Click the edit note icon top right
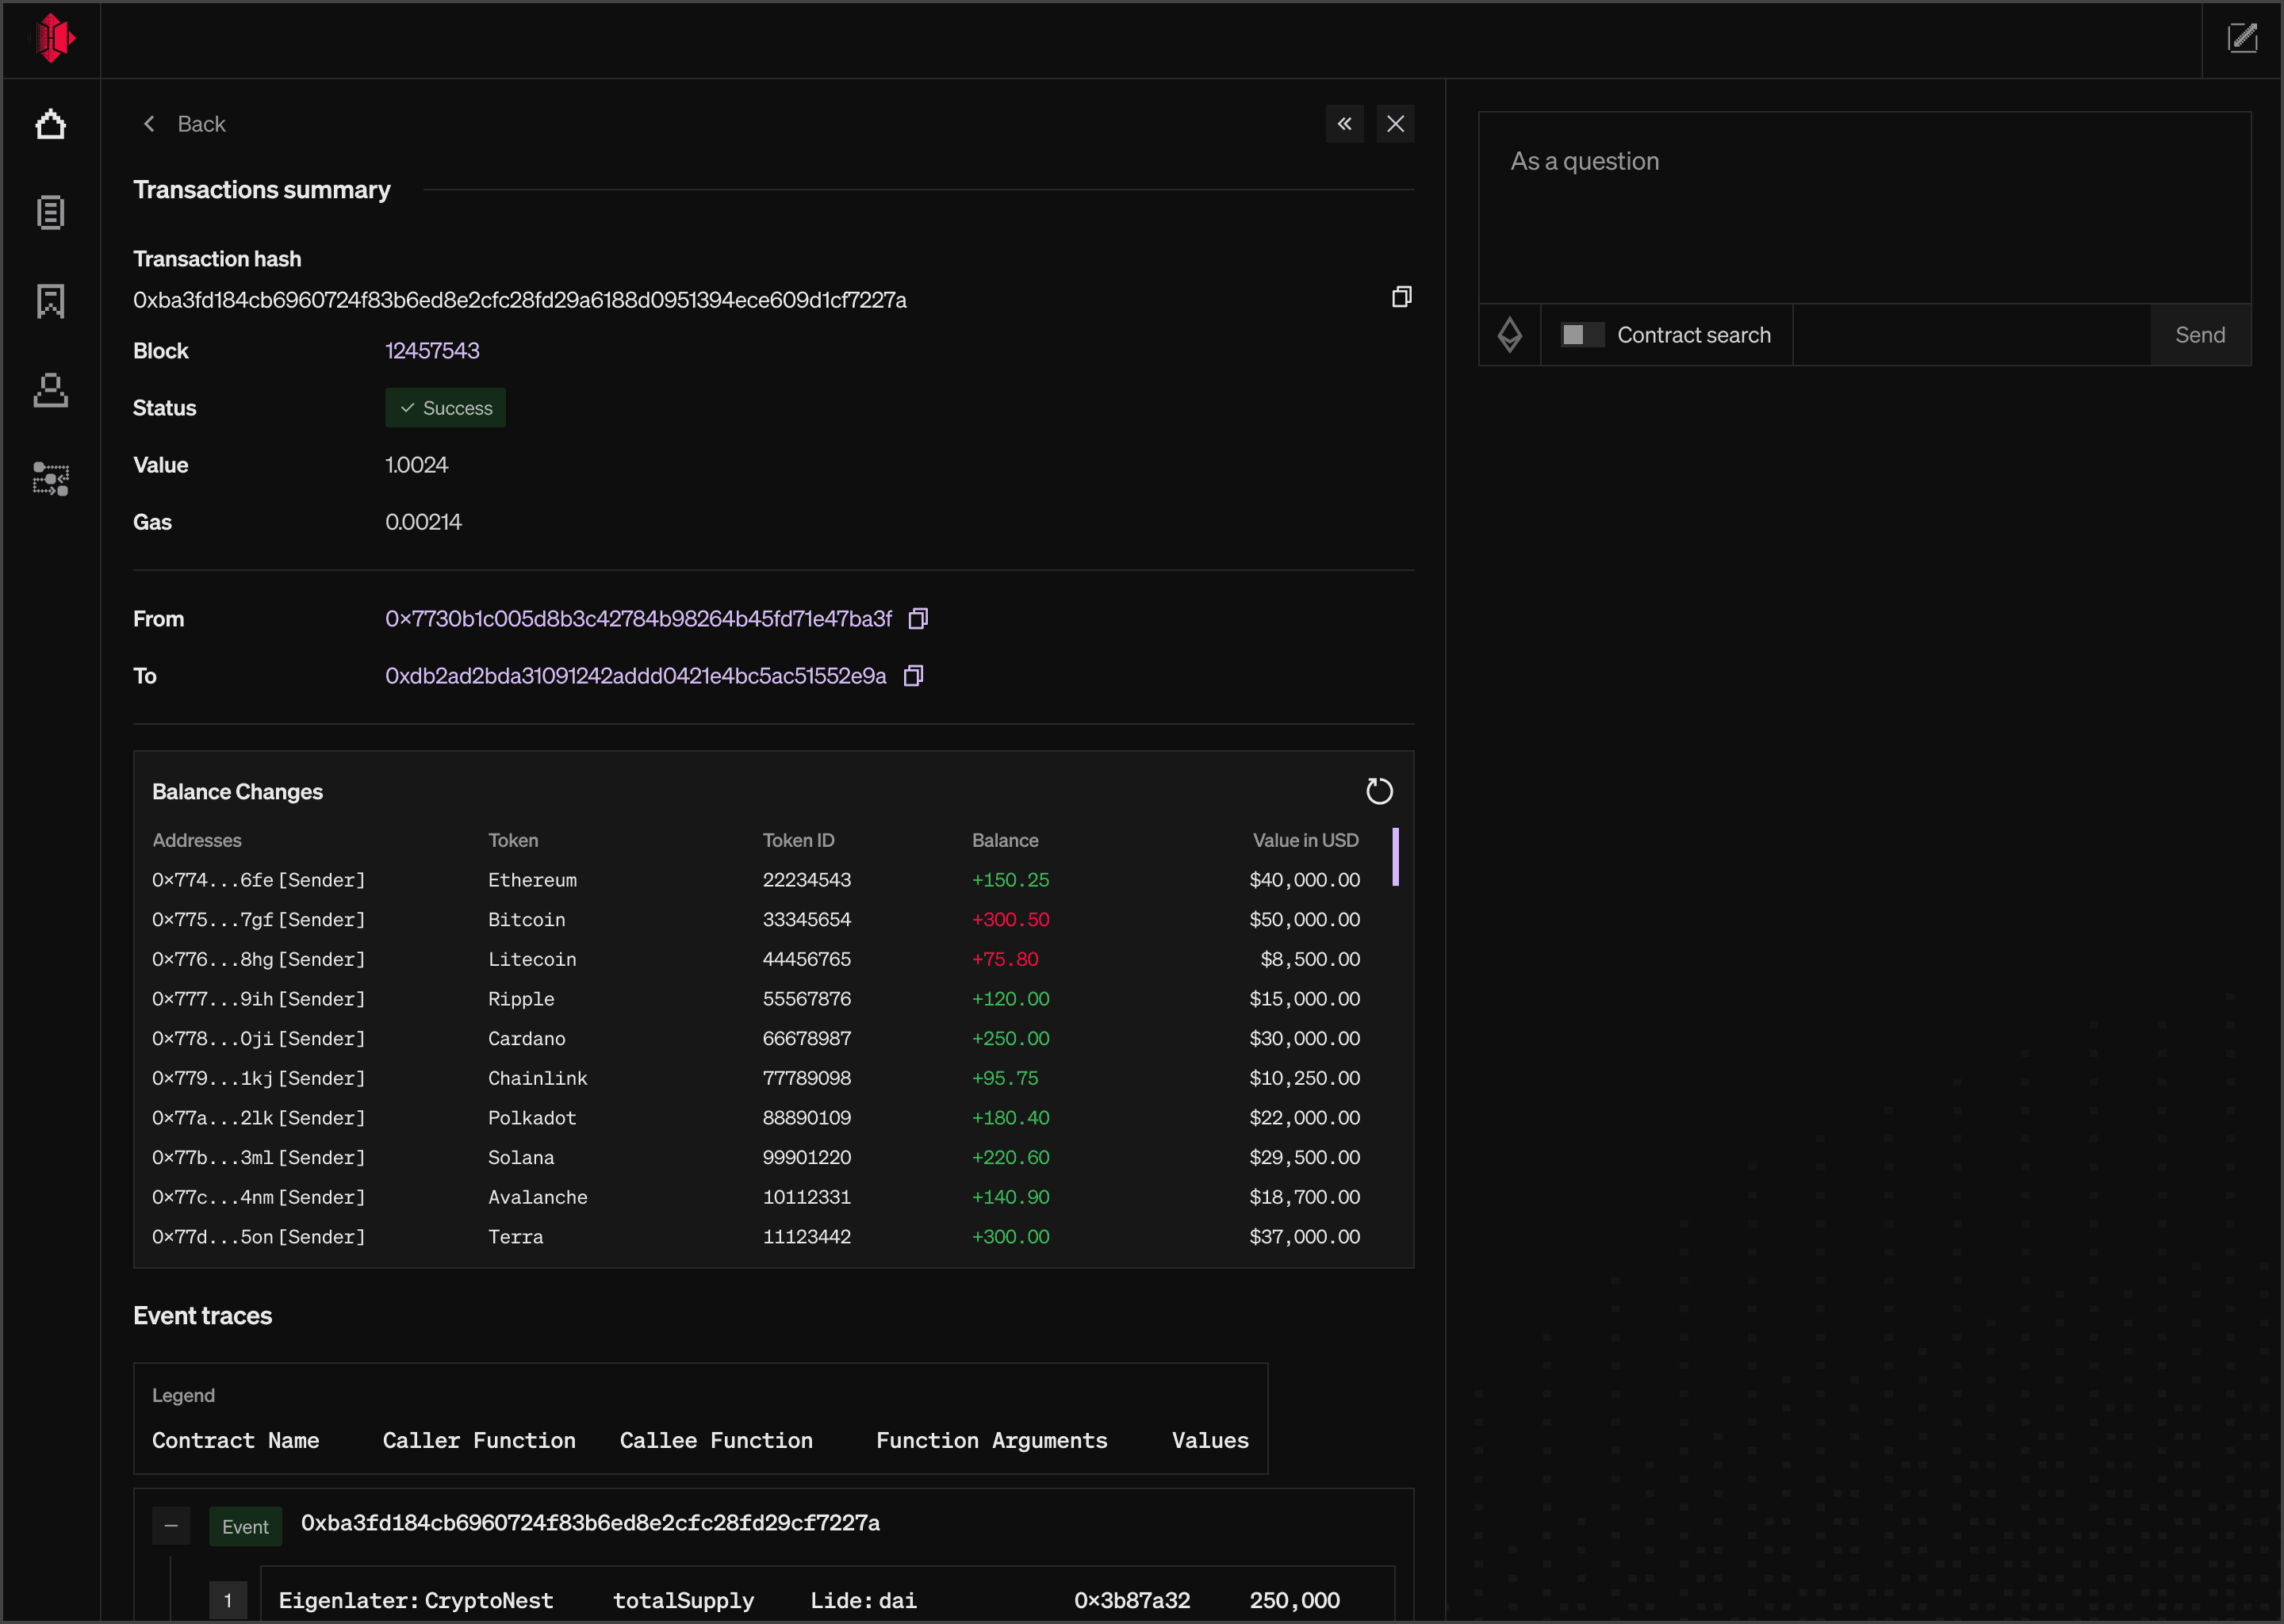2284x1624 pixels. click(x=2242, y=39)
